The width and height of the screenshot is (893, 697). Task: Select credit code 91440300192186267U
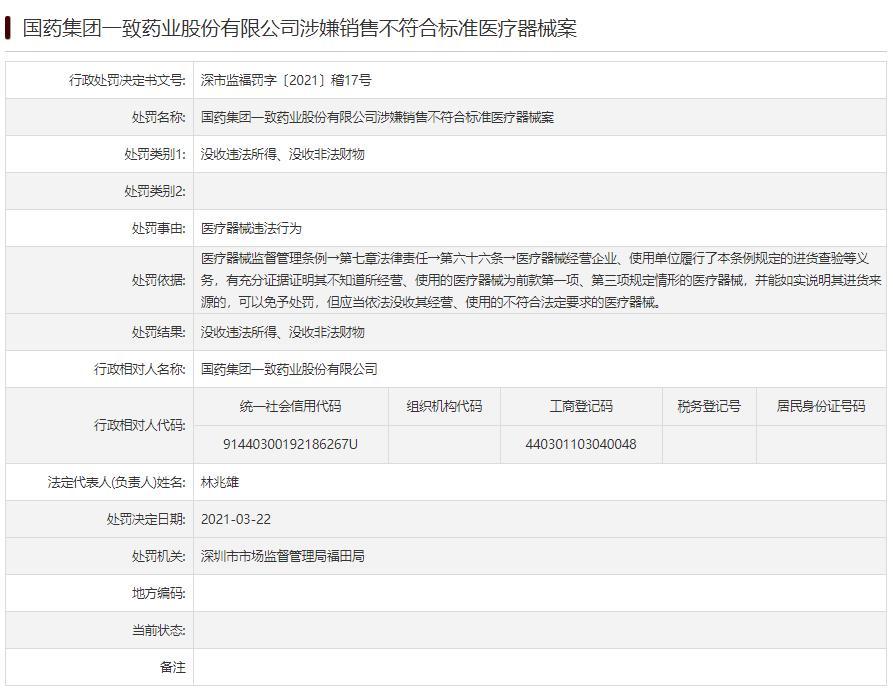click(290, 444)
